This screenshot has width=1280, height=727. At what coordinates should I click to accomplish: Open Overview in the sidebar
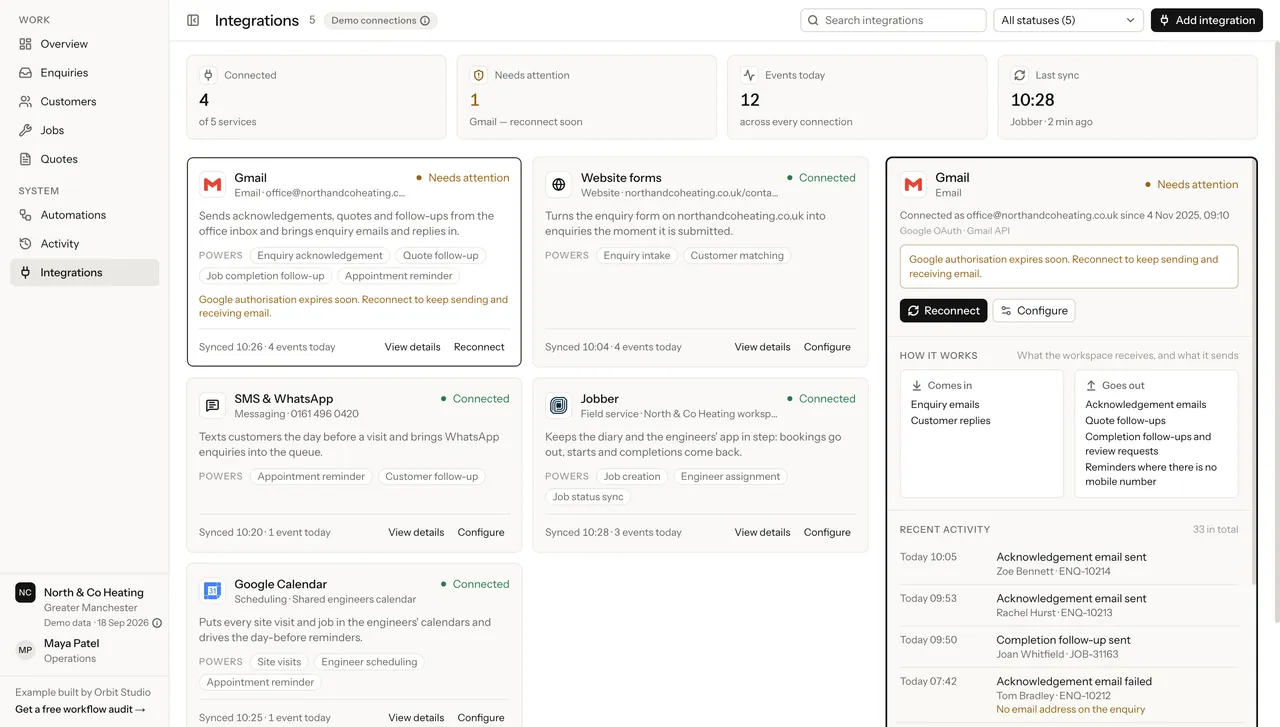click(x=84, y=44)
